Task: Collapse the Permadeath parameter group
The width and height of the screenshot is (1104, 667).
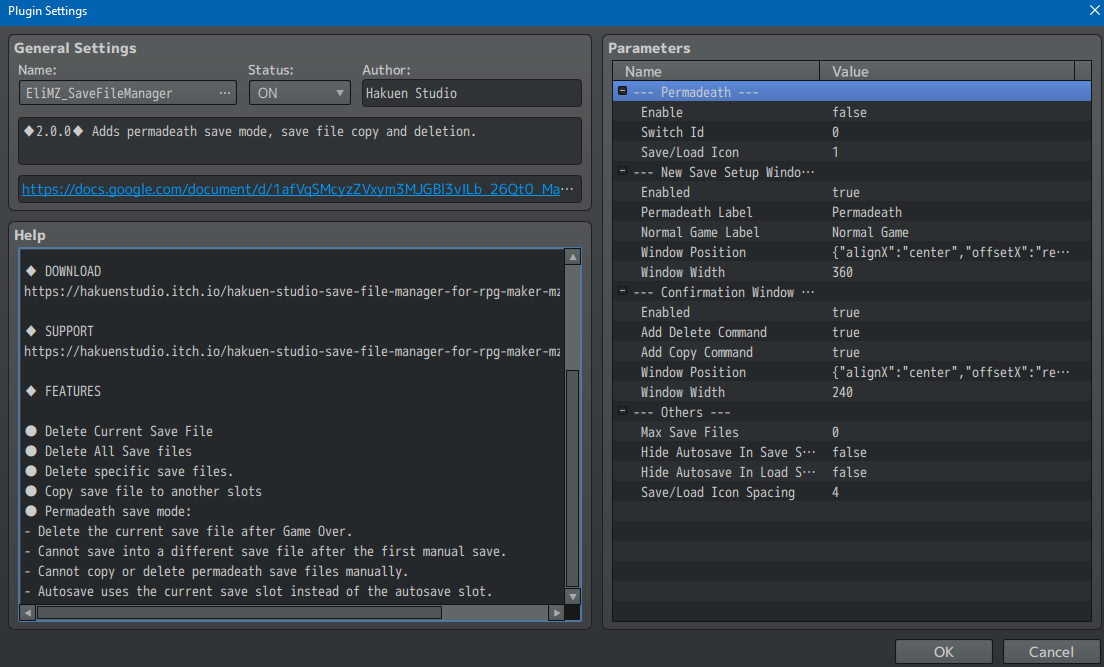Action: coord(622,91)
